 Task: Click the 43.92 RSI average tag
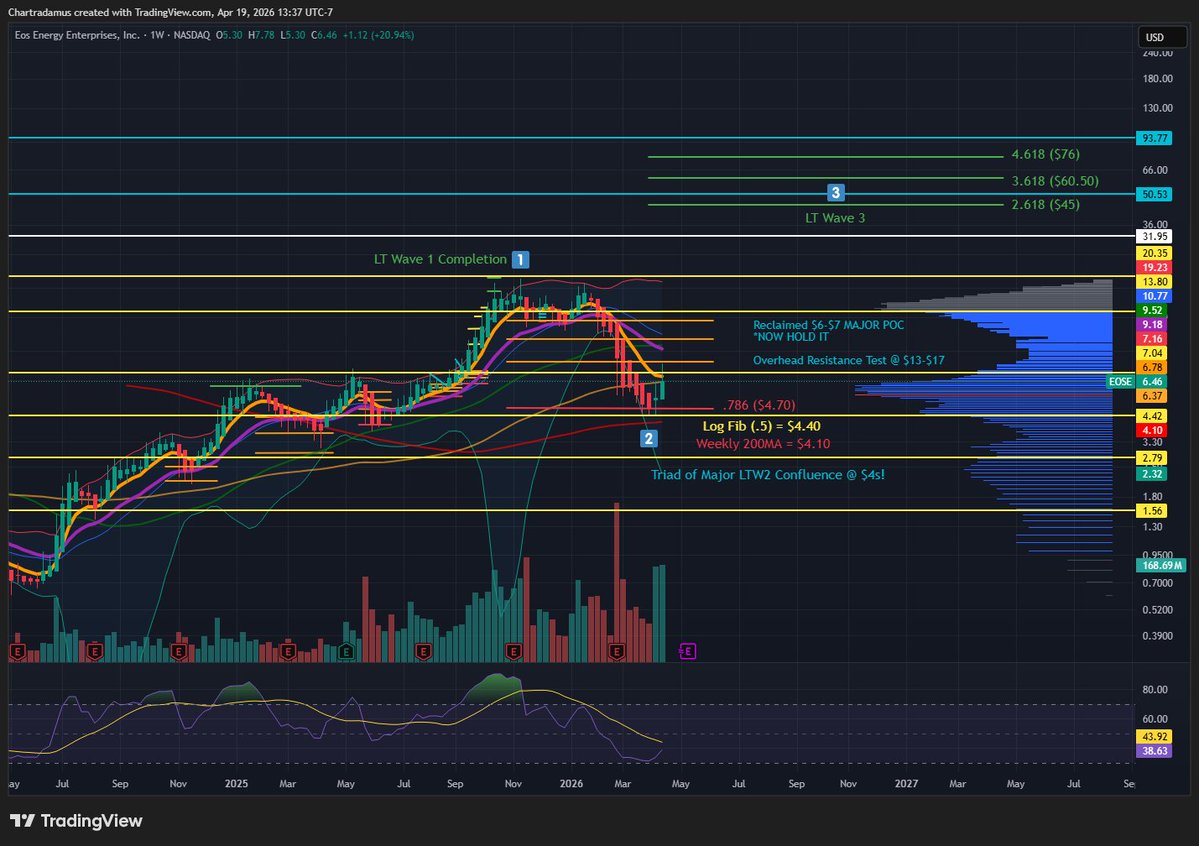coord(1155,737)
